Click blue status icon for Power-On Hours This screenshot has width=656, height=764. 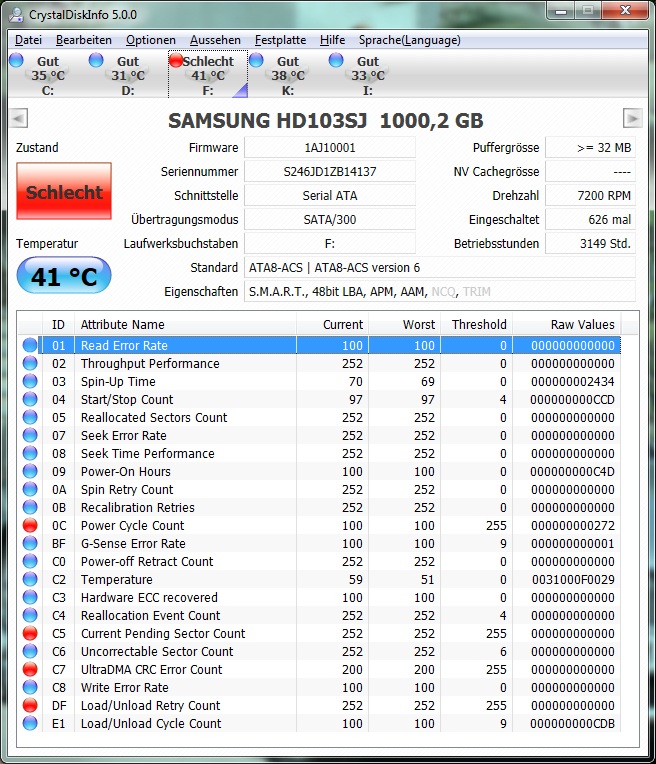(x=30, y=471)
